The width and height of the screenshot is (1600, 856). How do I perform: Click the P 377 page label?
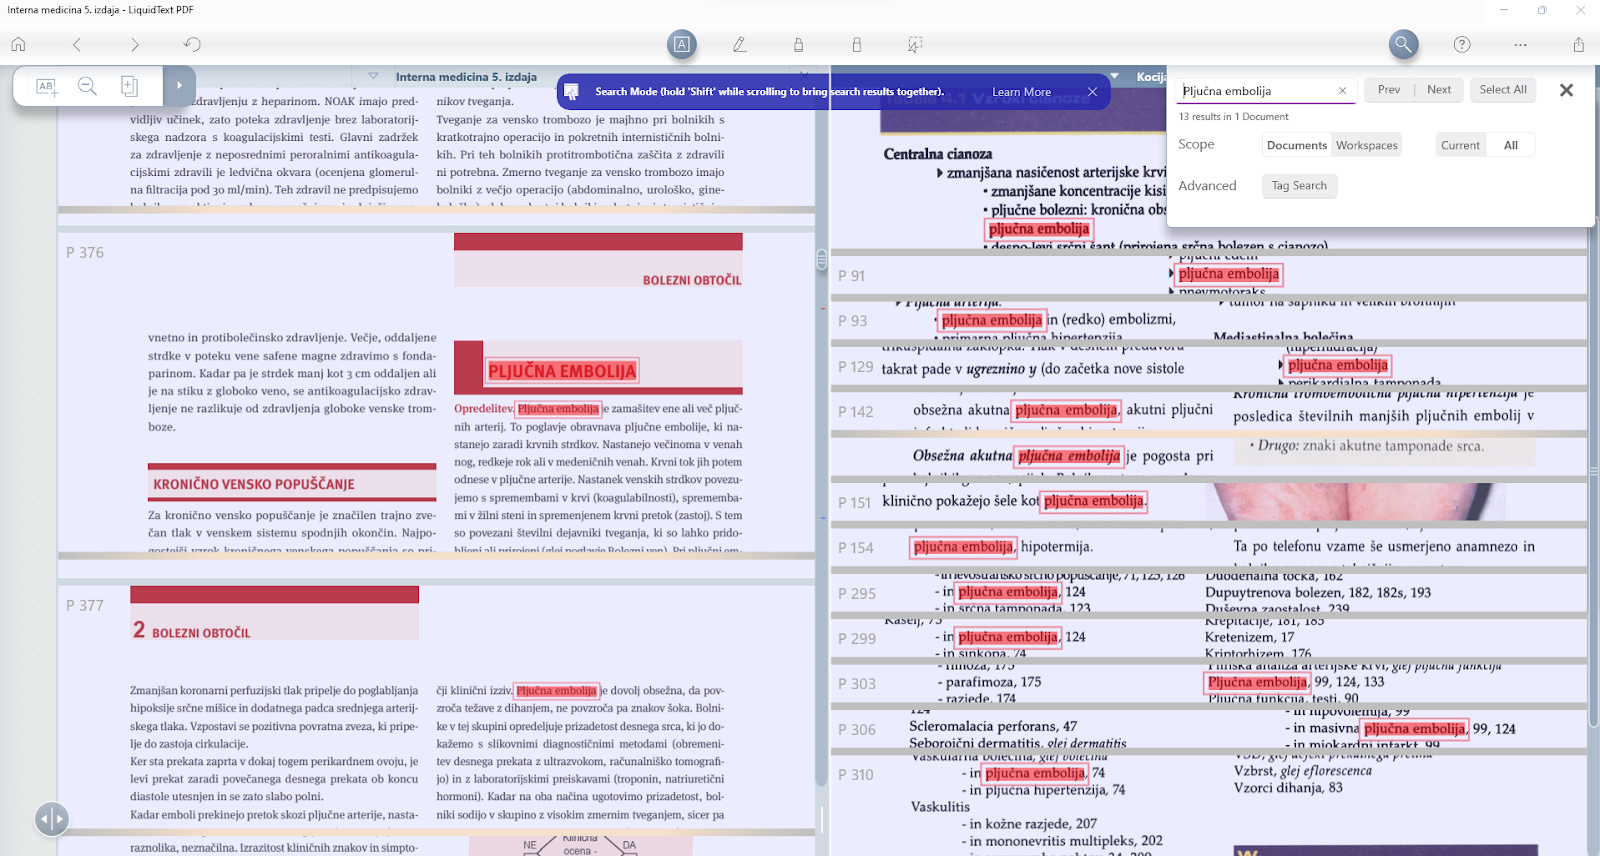coord(85,605)
